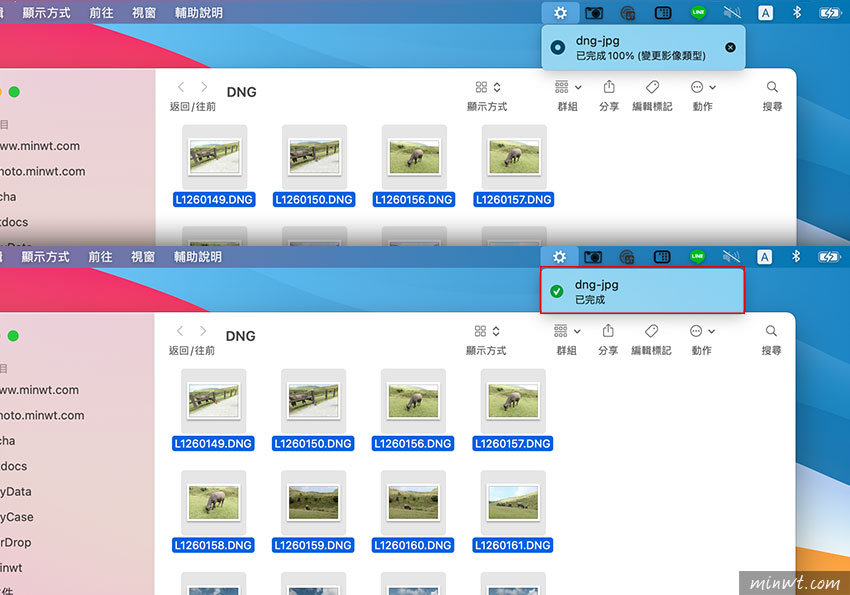Image resolution: width=850 pixels, height=595 pixels.
Task: Click the 搜尋 magnifier in lower Finder toolbar
Action: [x=771, y=331]
